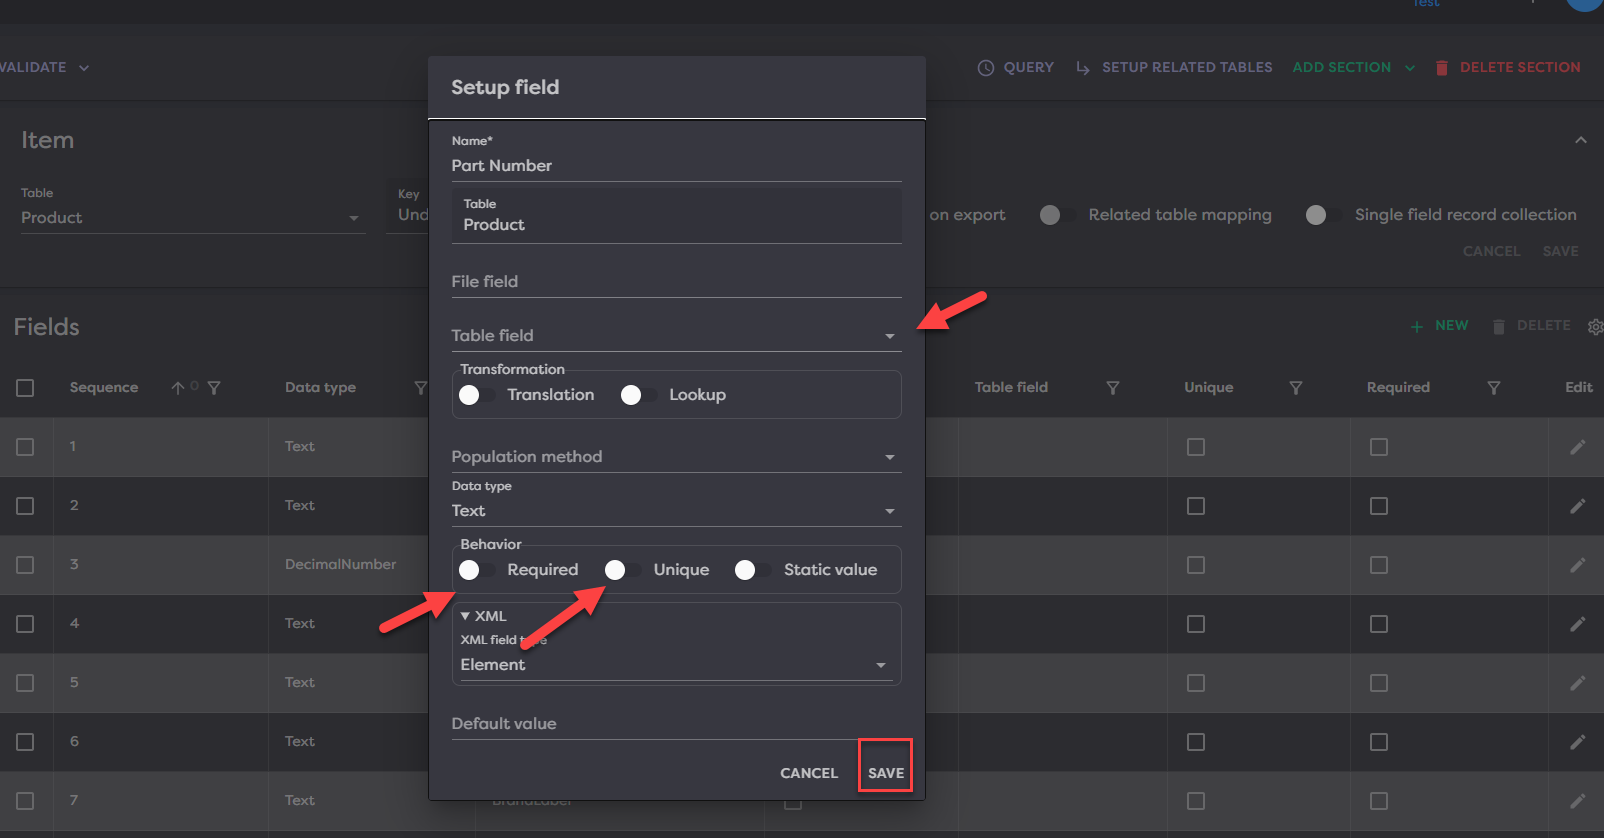Toggle the Unique behavior switch
The width and height of the screenshot is (1604, 838).
(623, 570)
